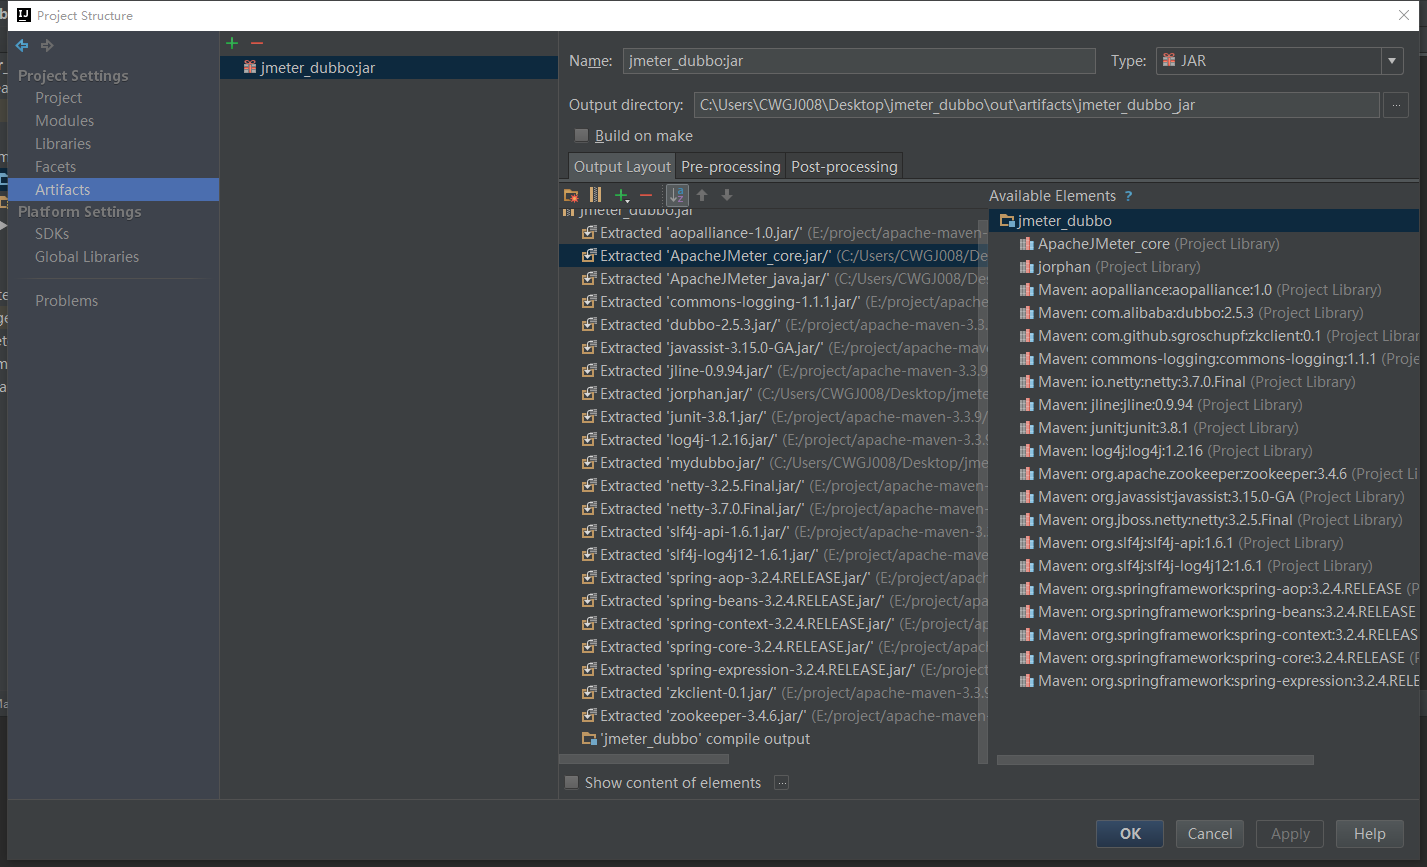This screenshot has width=1427, height=867.
Task: Click the Available Elements horizontal scrollbar
Action: tap(1155, 760)
